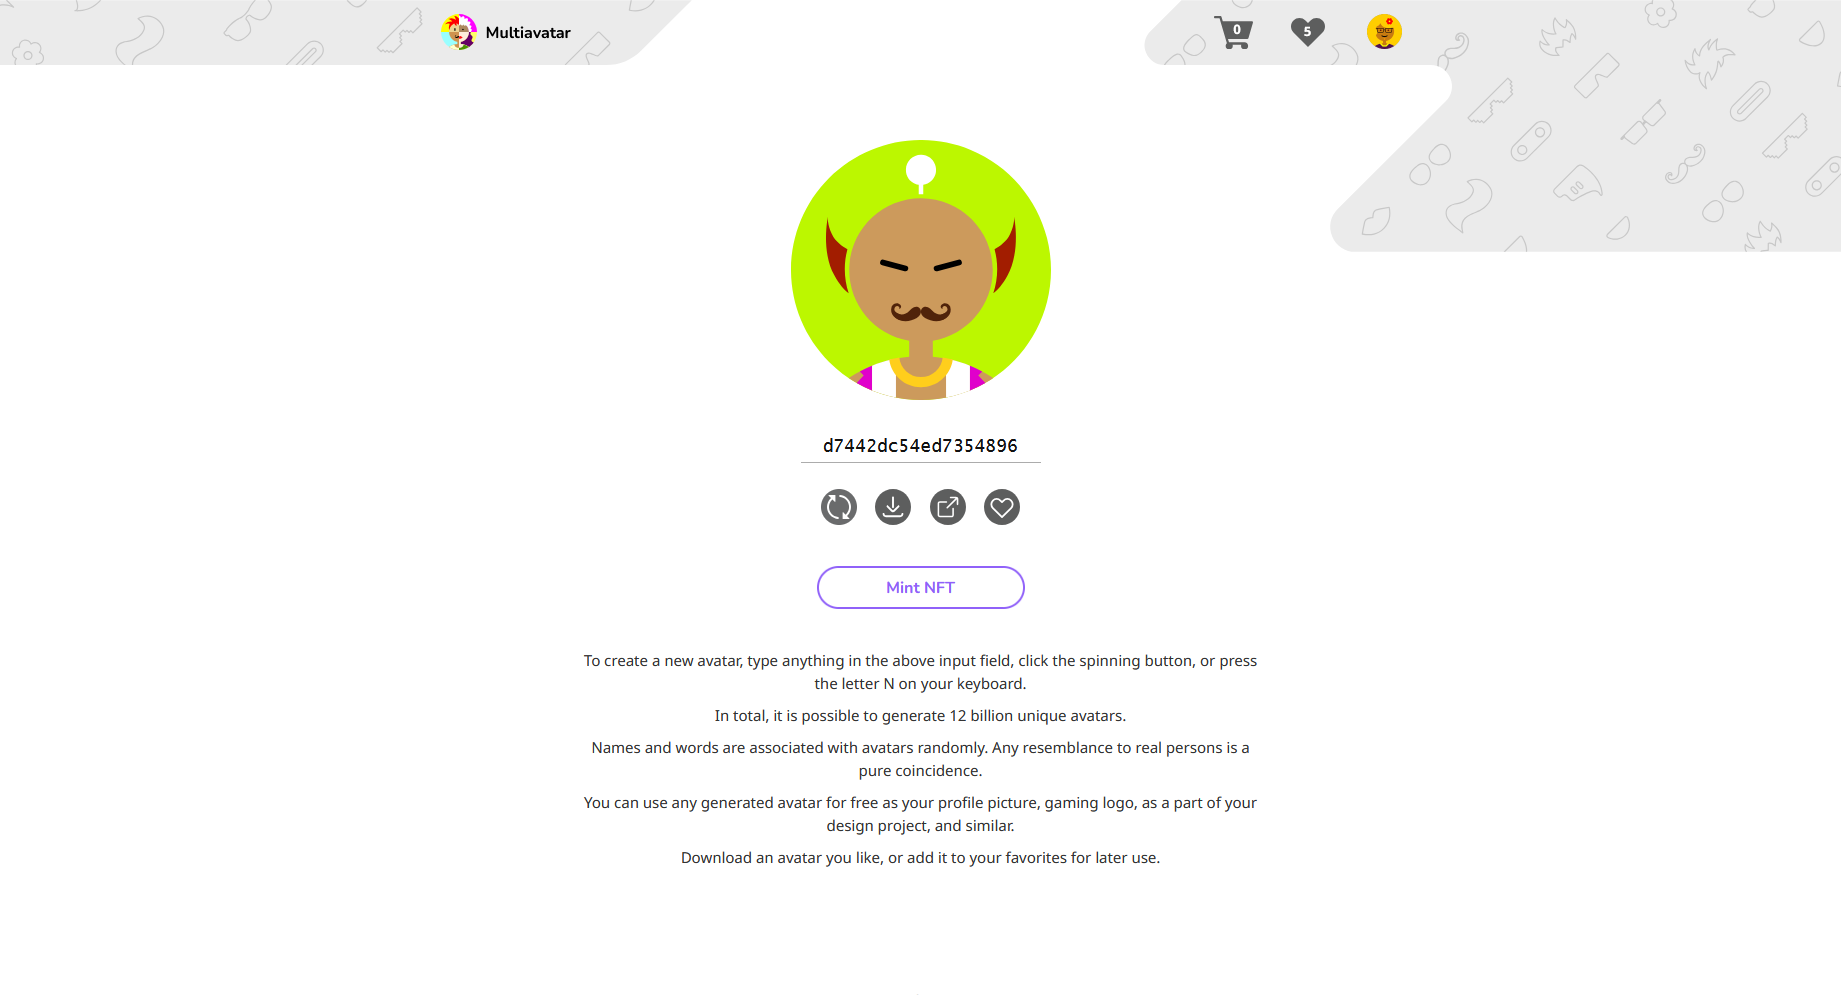
Task: Focus the avatar ID input field
Action: [921, 446]
